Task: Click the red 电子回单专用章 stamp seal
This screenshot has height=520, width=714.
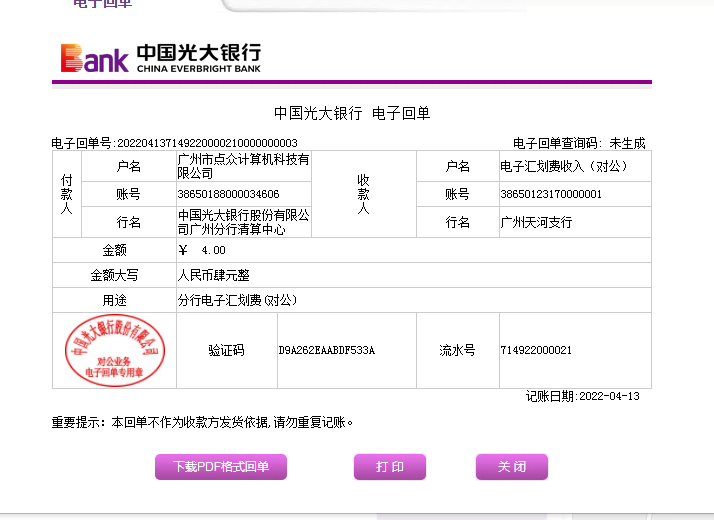Action: coord(113,350)
